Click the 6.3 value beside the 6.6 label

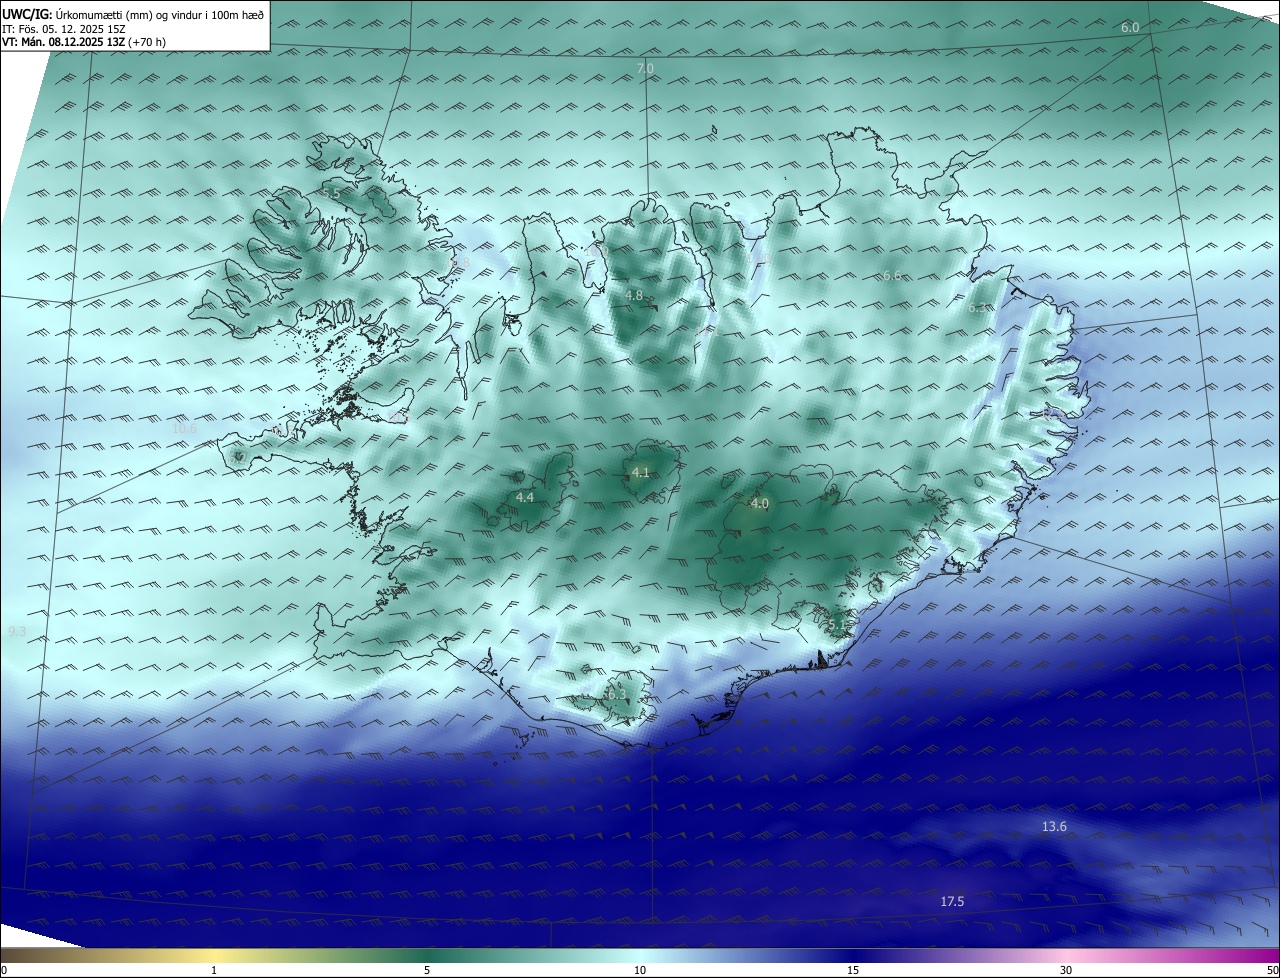(x=977, y=308)
